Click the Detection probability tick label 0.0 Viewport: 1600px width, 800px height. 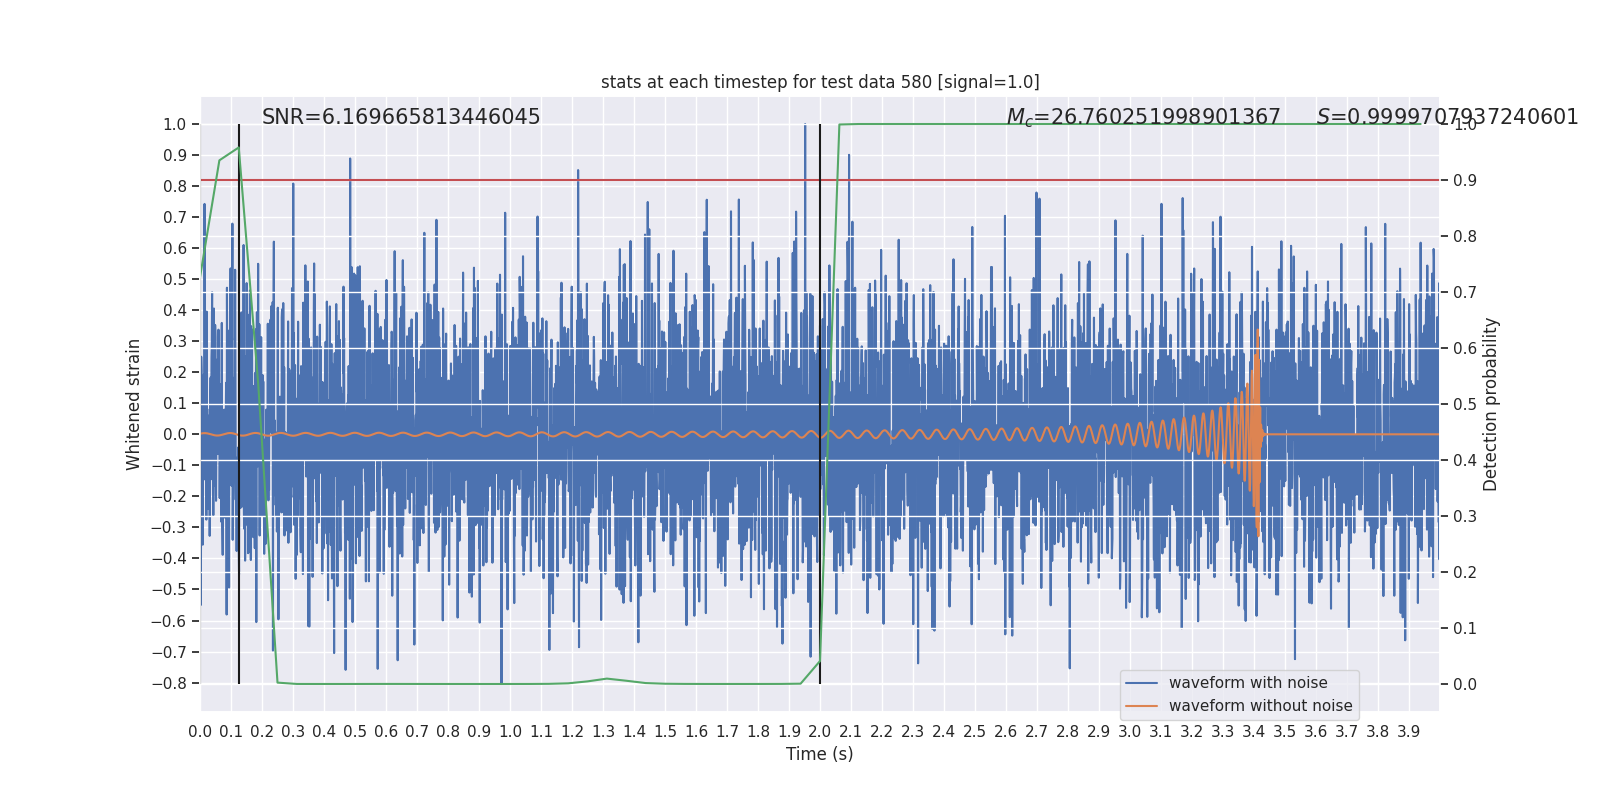click(1465, 685)
